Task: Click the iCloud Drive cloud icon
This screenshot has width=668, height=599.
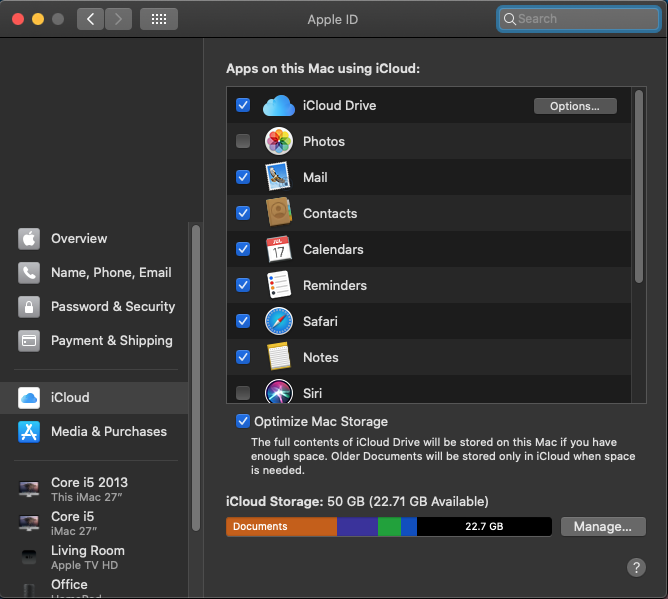Action: [279, 106]
